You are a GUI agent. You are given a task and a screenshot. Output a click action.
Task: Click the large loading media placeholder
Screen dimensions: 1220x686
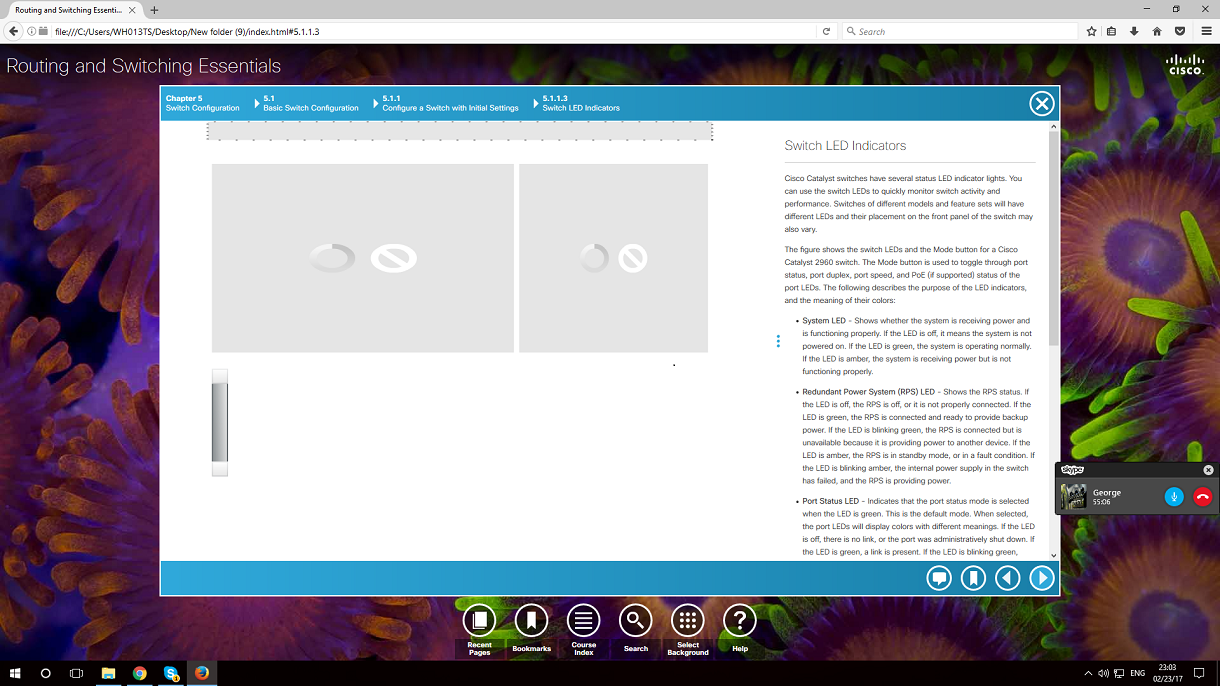coord(363,258)
